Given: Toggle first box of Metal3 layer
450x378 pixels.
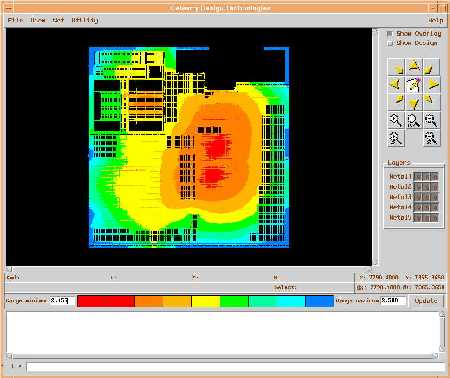Looking at the screenshot, I should [418, 197].
